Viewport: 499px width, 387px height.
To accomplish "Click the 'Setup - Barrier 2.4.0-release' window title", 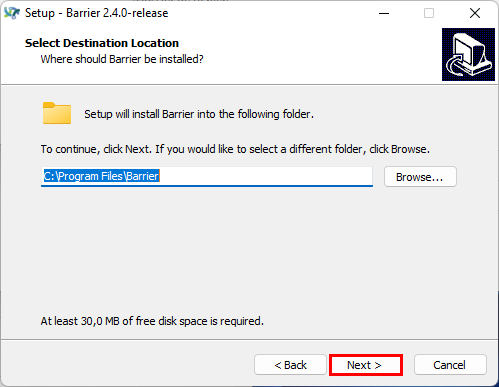I will coord(97,13).
